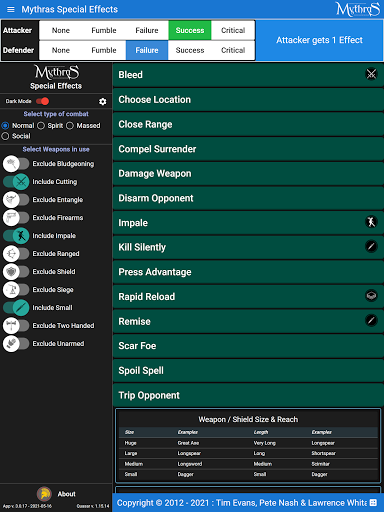Set Attacker result to Success
This screenshot has width=384, height=512.
[190, 30]
